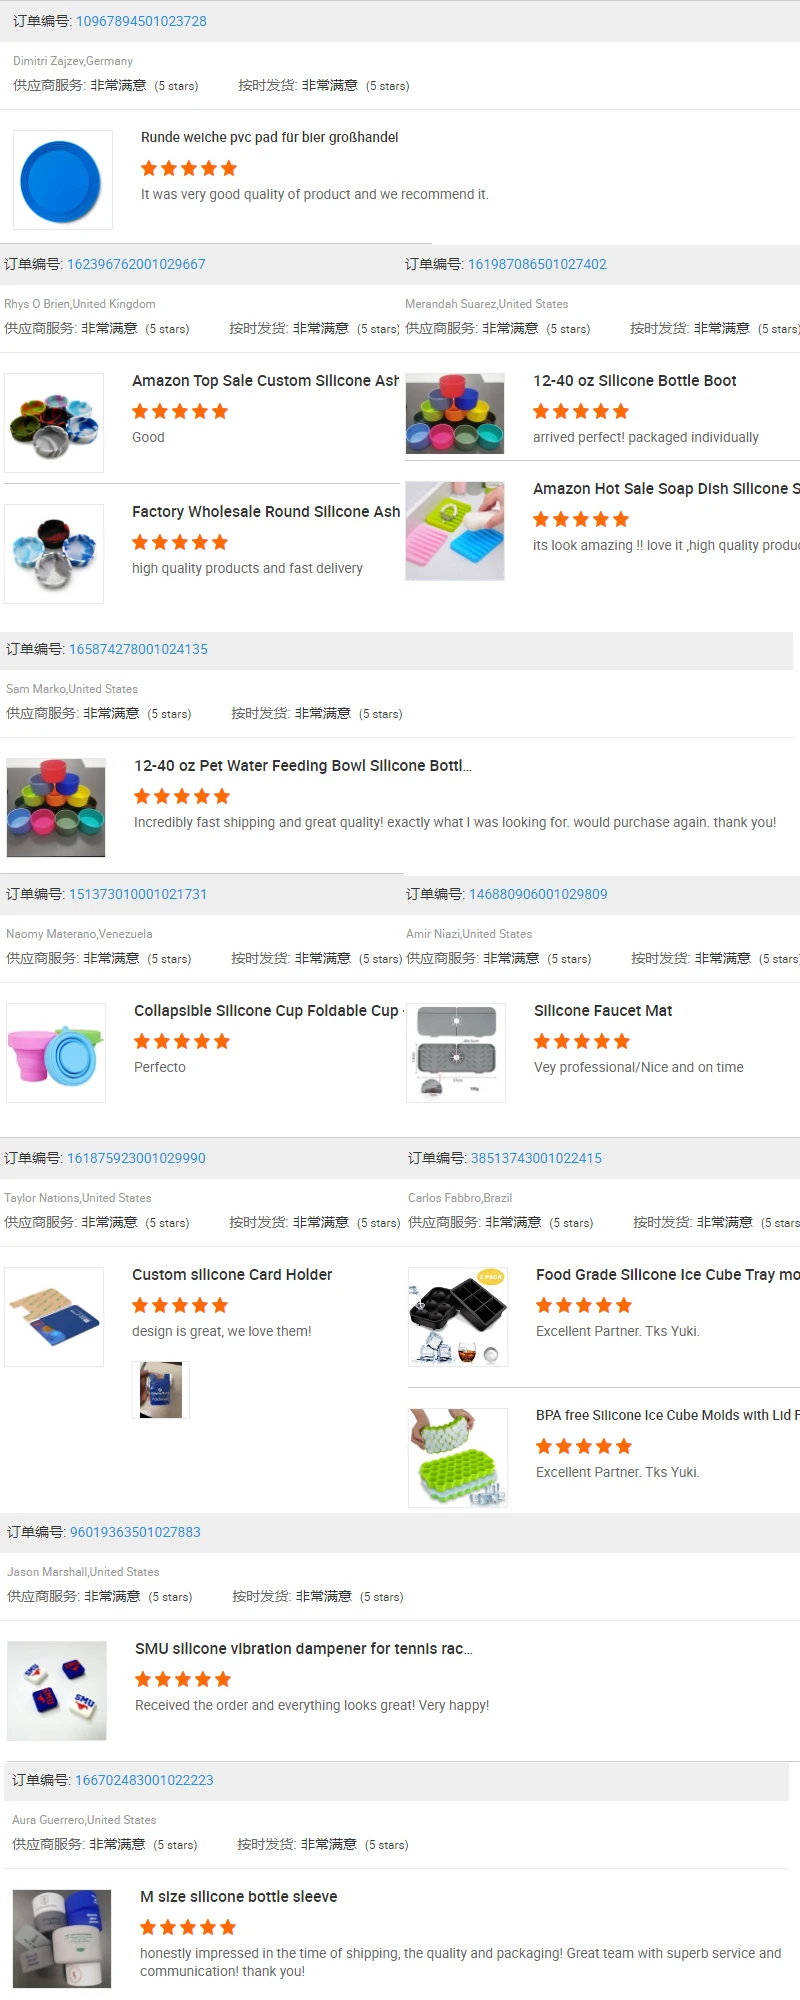This screenshot has width=800, height=2000.
Task: Click the blue round PVC pad thumbnail
Action: click(x=63, y=180)
